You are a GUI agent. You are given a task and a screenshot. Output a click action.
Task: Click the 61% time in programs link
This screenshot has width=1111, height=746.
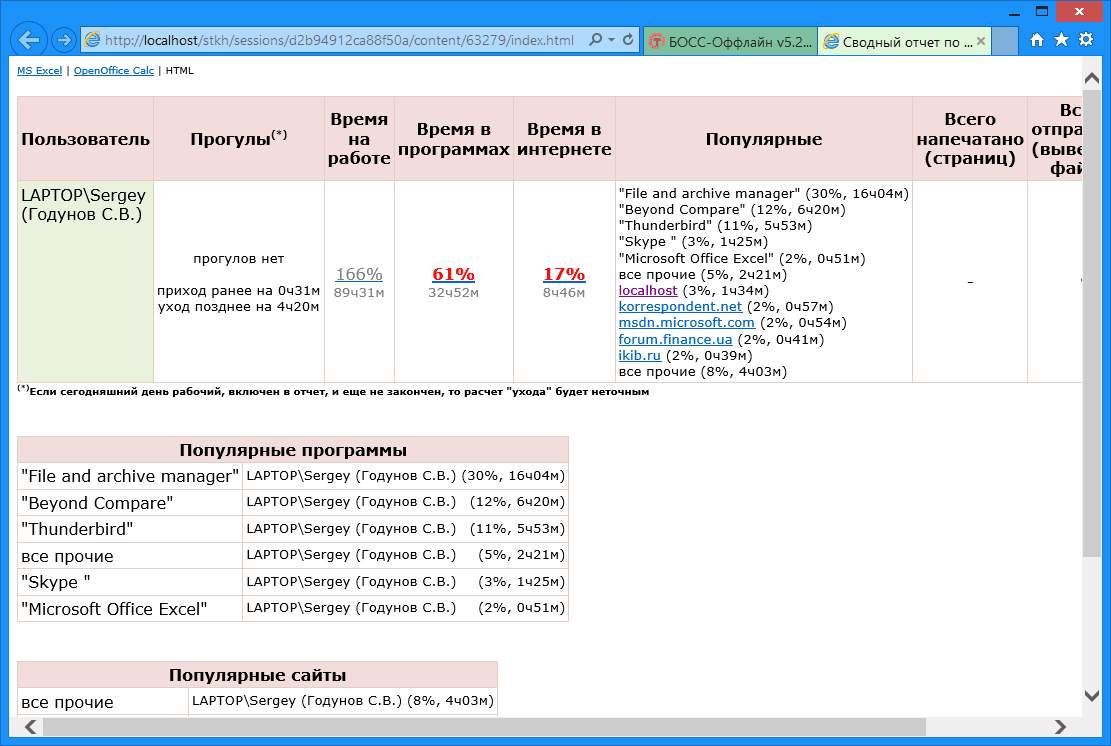pyautogui.click(x=453, y=273)
